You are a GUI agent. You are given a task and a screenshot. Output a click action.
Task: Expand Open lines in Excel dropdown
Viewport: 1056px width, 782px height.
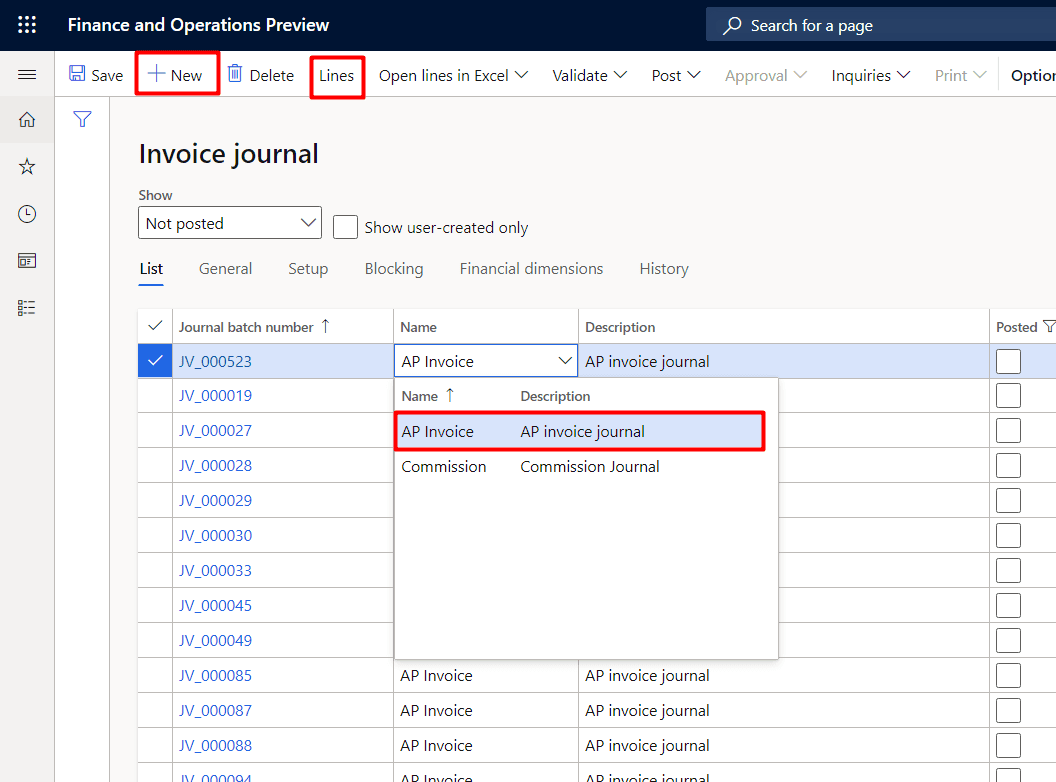click(x=453, y=75)
